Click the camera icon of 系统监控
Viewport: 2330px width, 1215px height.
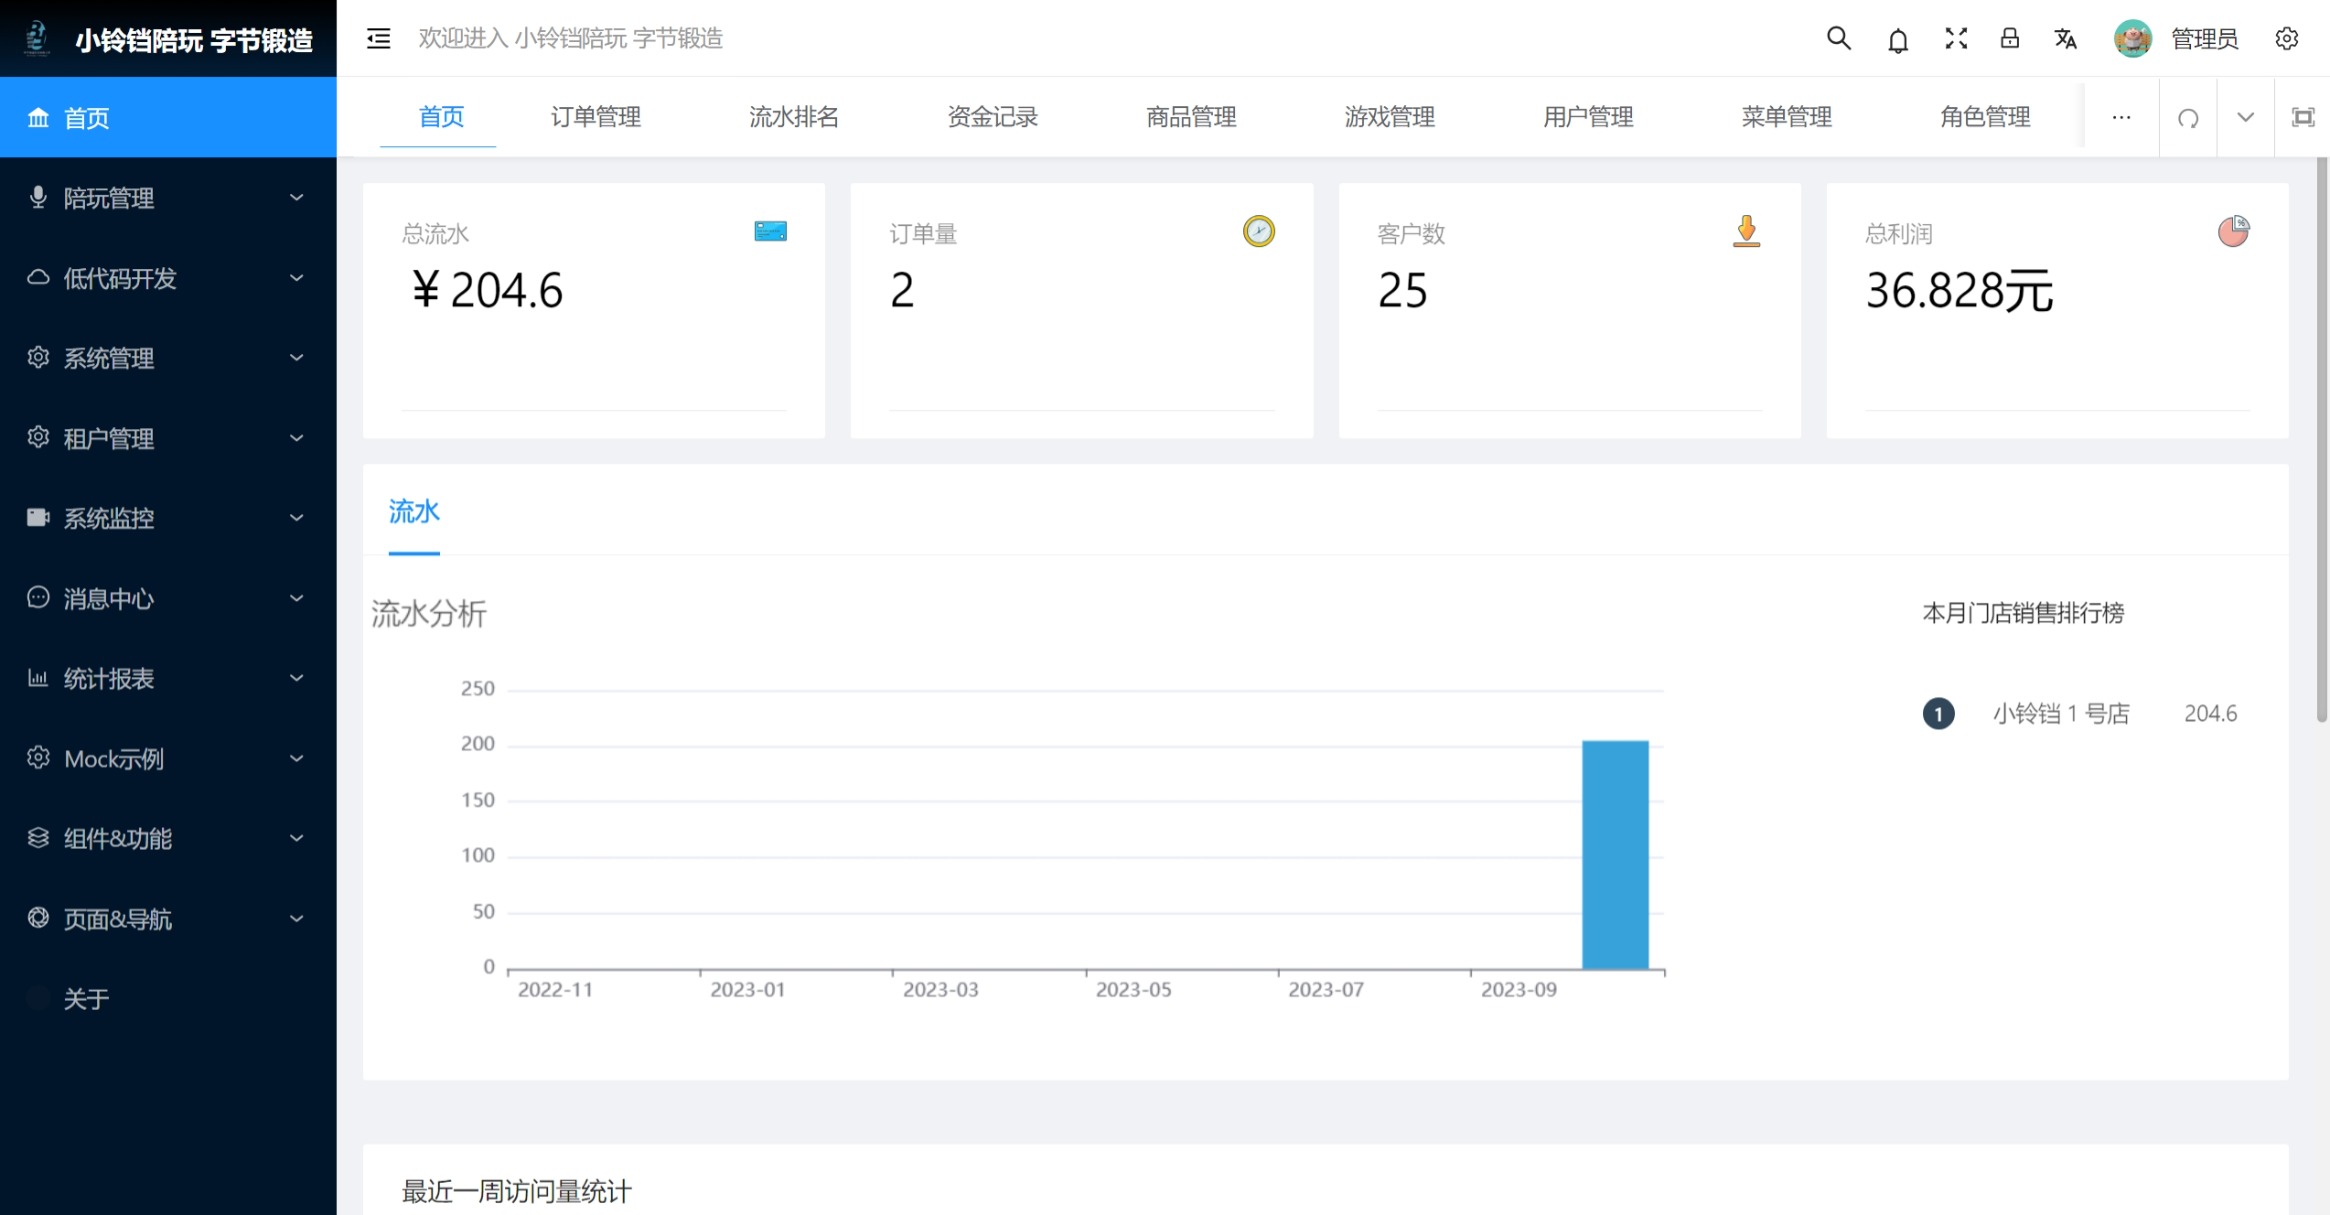38,517
